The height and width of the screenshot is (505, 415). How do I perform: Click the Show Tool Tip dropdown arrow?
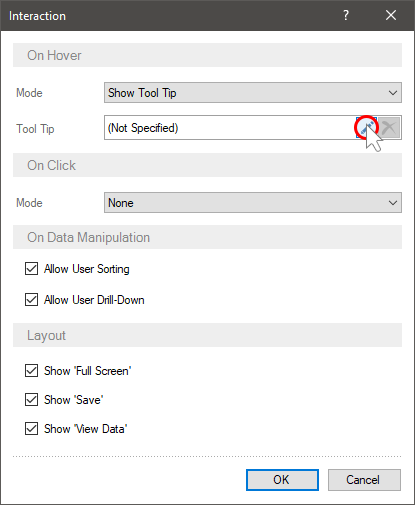[x=393, y=93]
